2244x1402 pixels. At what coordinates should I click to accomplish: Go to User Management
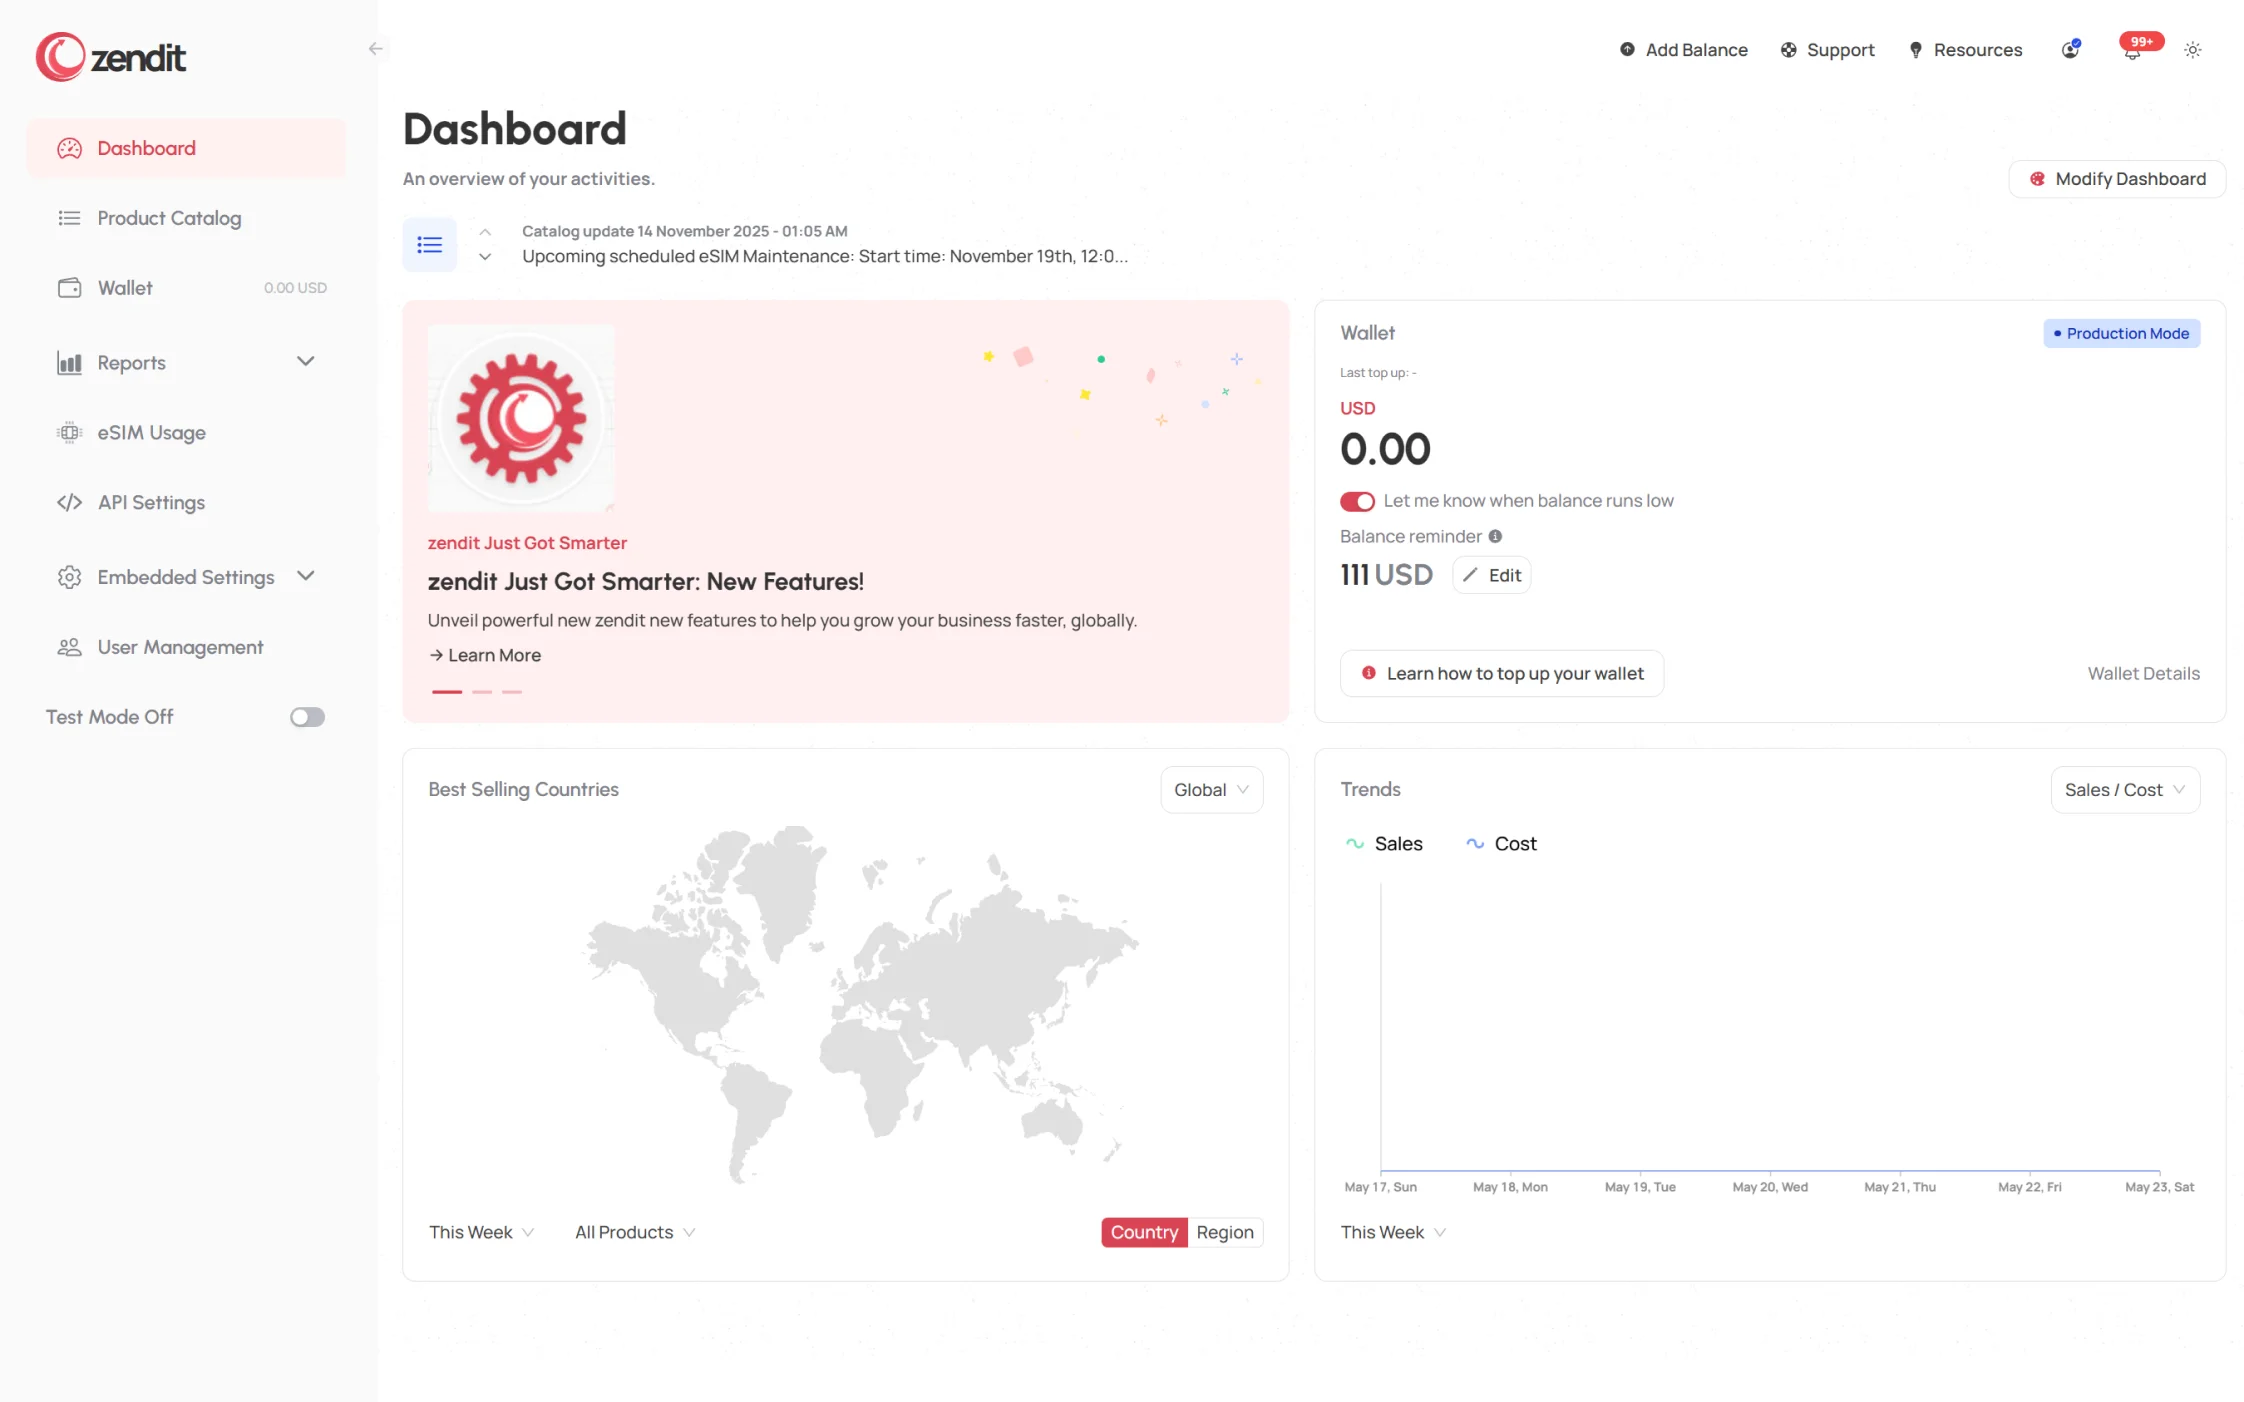tap(187, 647)
